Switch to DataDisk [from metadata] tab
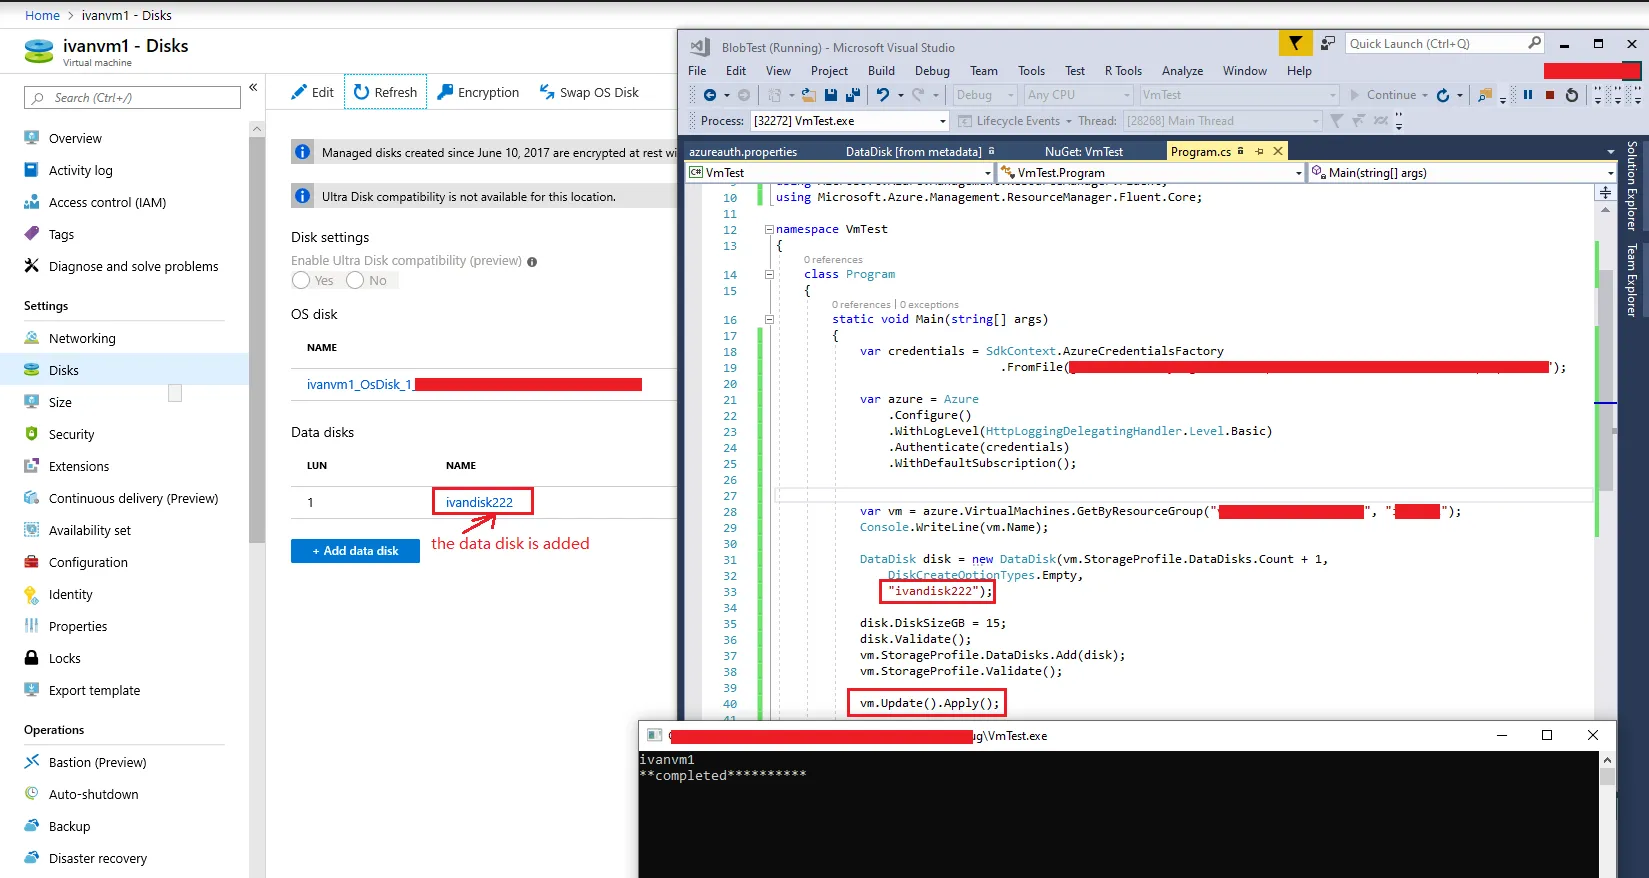 (914, 152)
